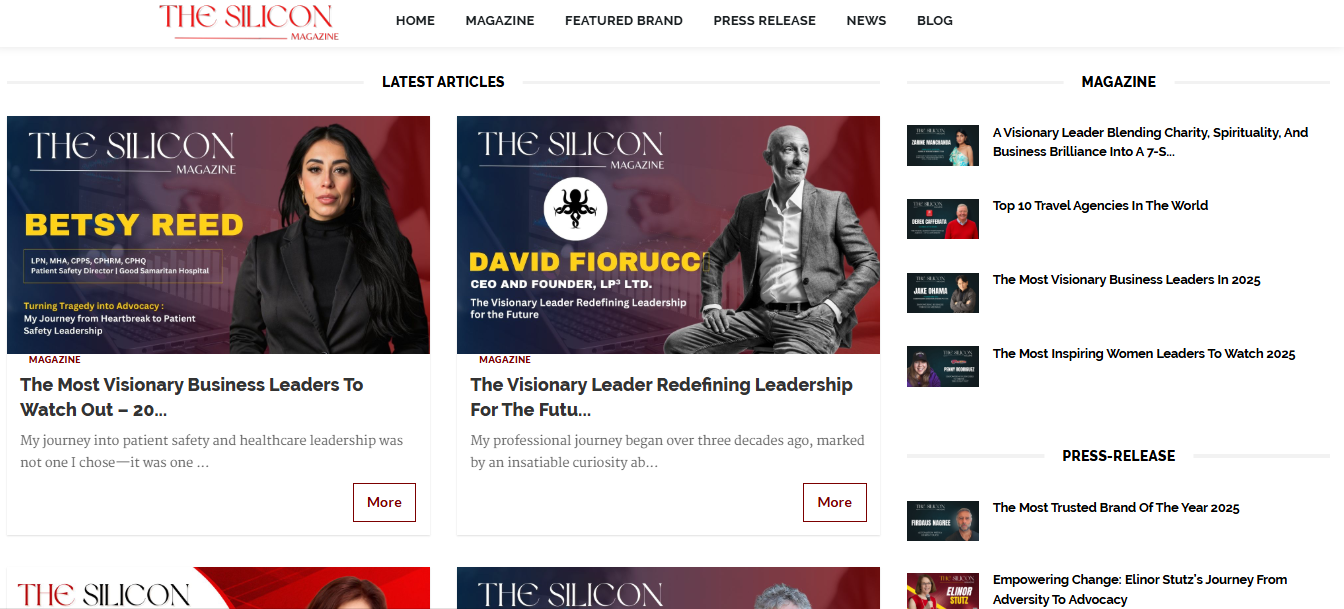Open the BLOG page from navbar

click(935, 20)
